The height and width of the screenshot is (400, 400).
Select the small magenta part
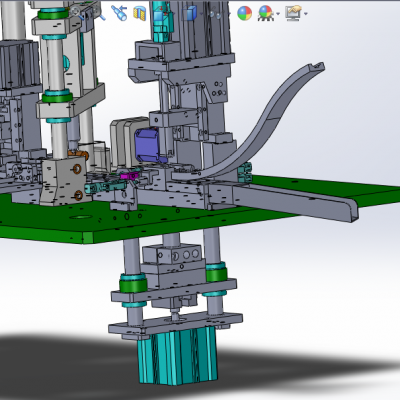pos(129,175)
